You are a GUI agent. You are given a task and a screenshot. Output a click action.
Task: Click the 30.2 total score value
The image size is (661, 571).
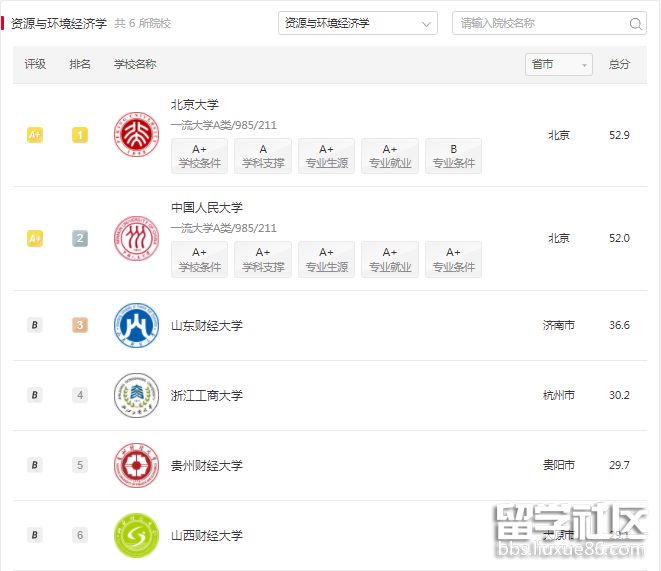click(x=619, y=395)
